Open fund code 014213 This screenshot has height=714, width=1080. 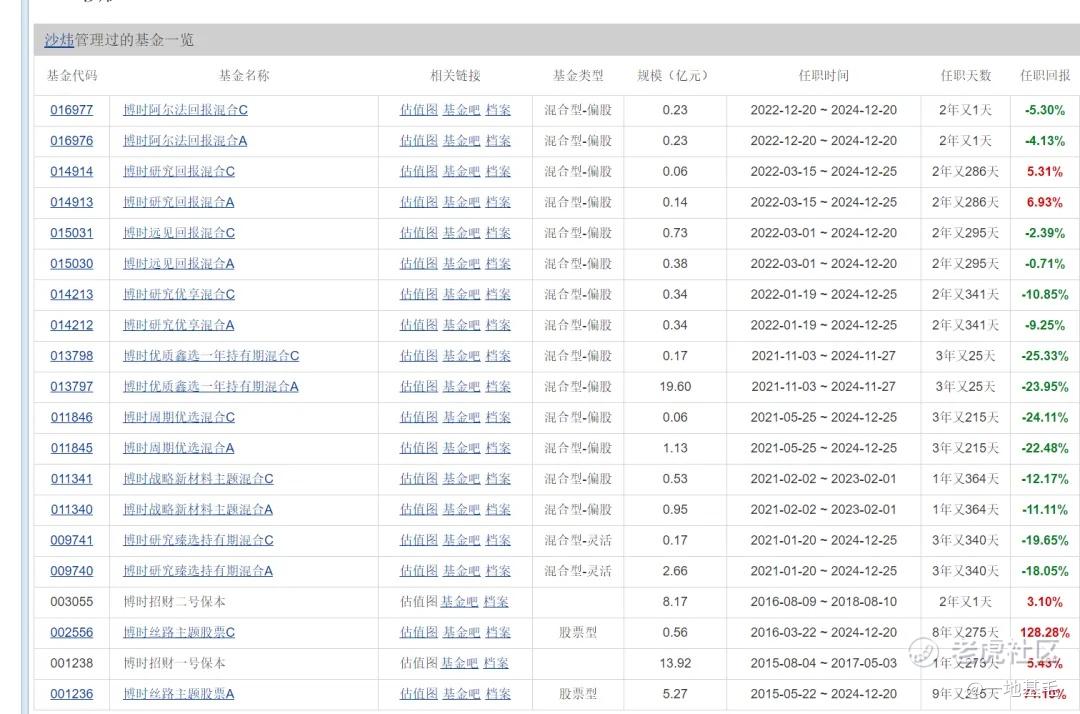pos(72,295)
